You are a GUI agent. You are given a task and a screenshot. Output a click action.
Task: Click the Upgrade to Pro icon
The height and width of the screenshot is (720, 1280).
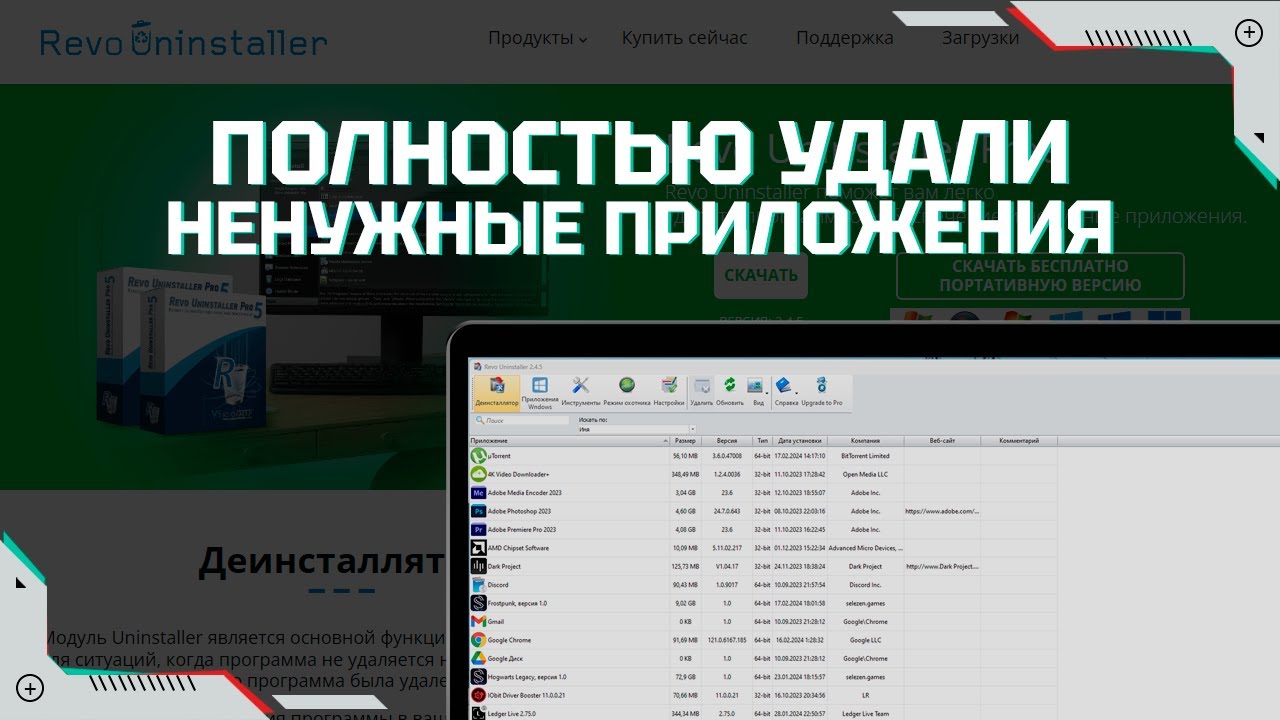tap(822, 391)
